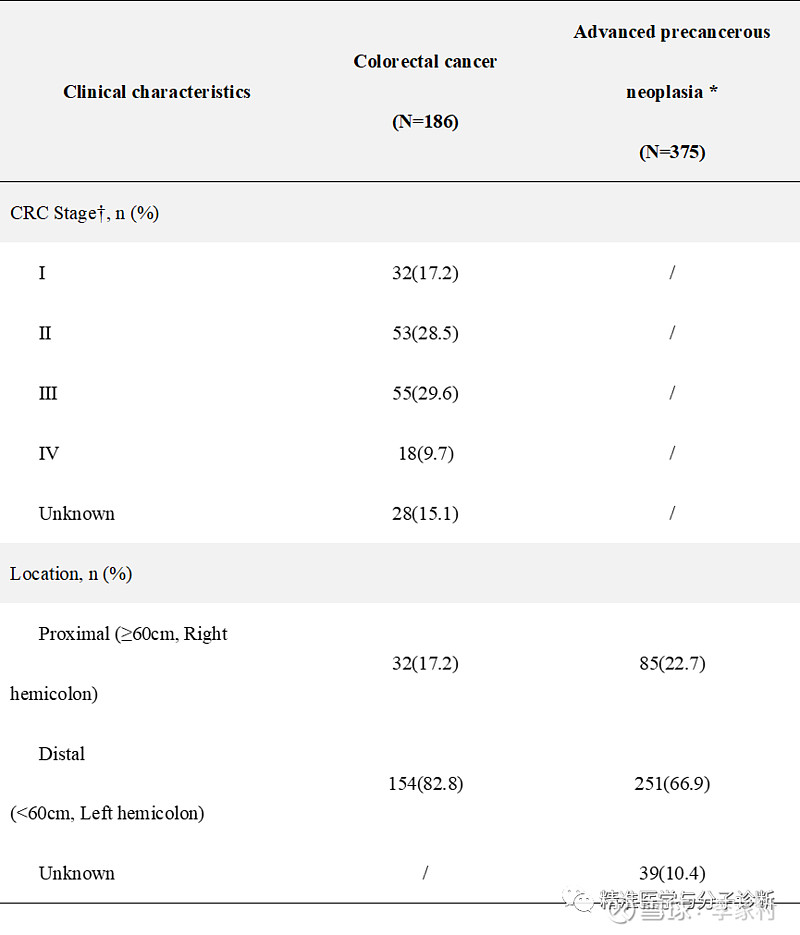
Task: Click the Clinical characteristics column header
Action: pos(157,92)
